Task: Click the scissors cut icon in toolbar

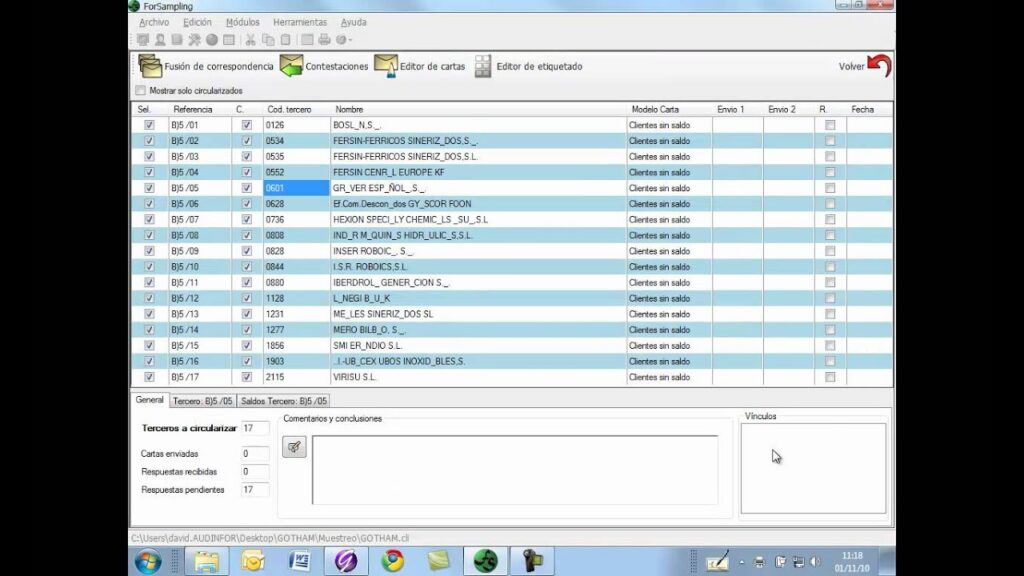Action: click(251, 40)
